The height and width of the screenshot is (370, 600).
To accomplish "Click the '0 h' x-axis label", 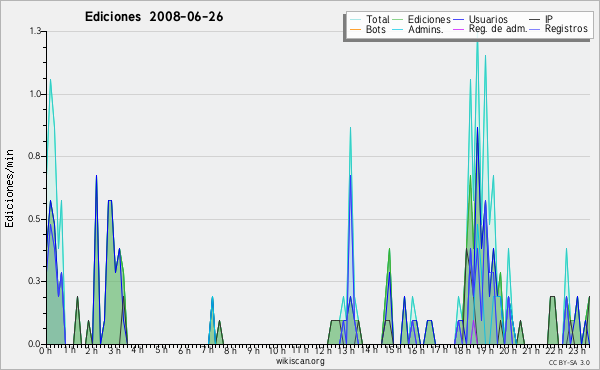I will pos(45,350).
